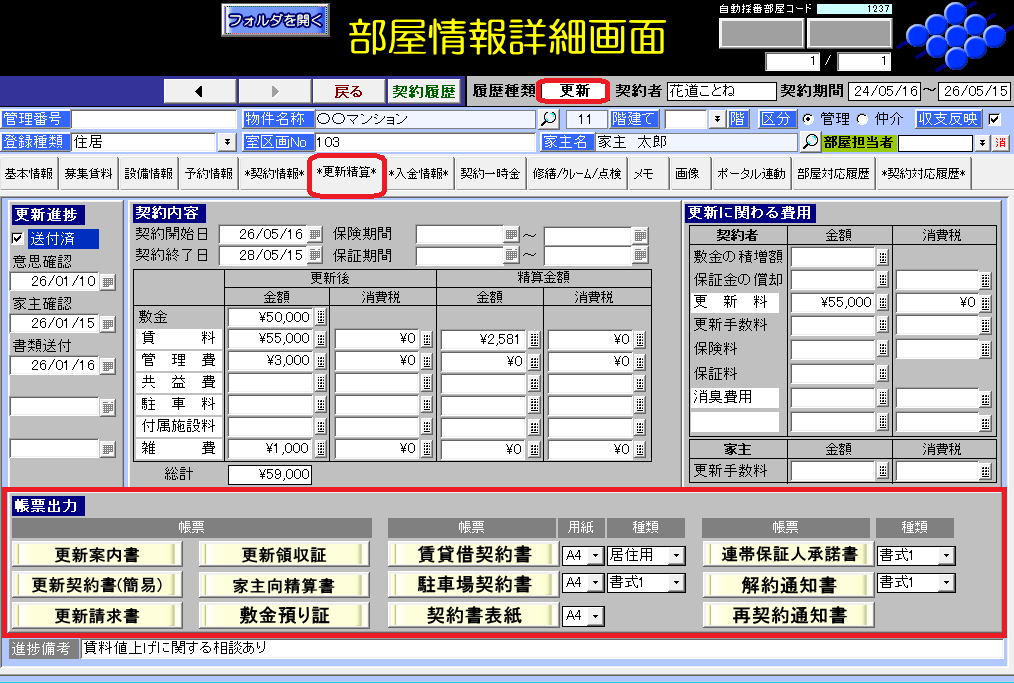Open calendar picker for 意思確認 date
The height and width of the screenshot is (683, 1014).
point(108,282)
